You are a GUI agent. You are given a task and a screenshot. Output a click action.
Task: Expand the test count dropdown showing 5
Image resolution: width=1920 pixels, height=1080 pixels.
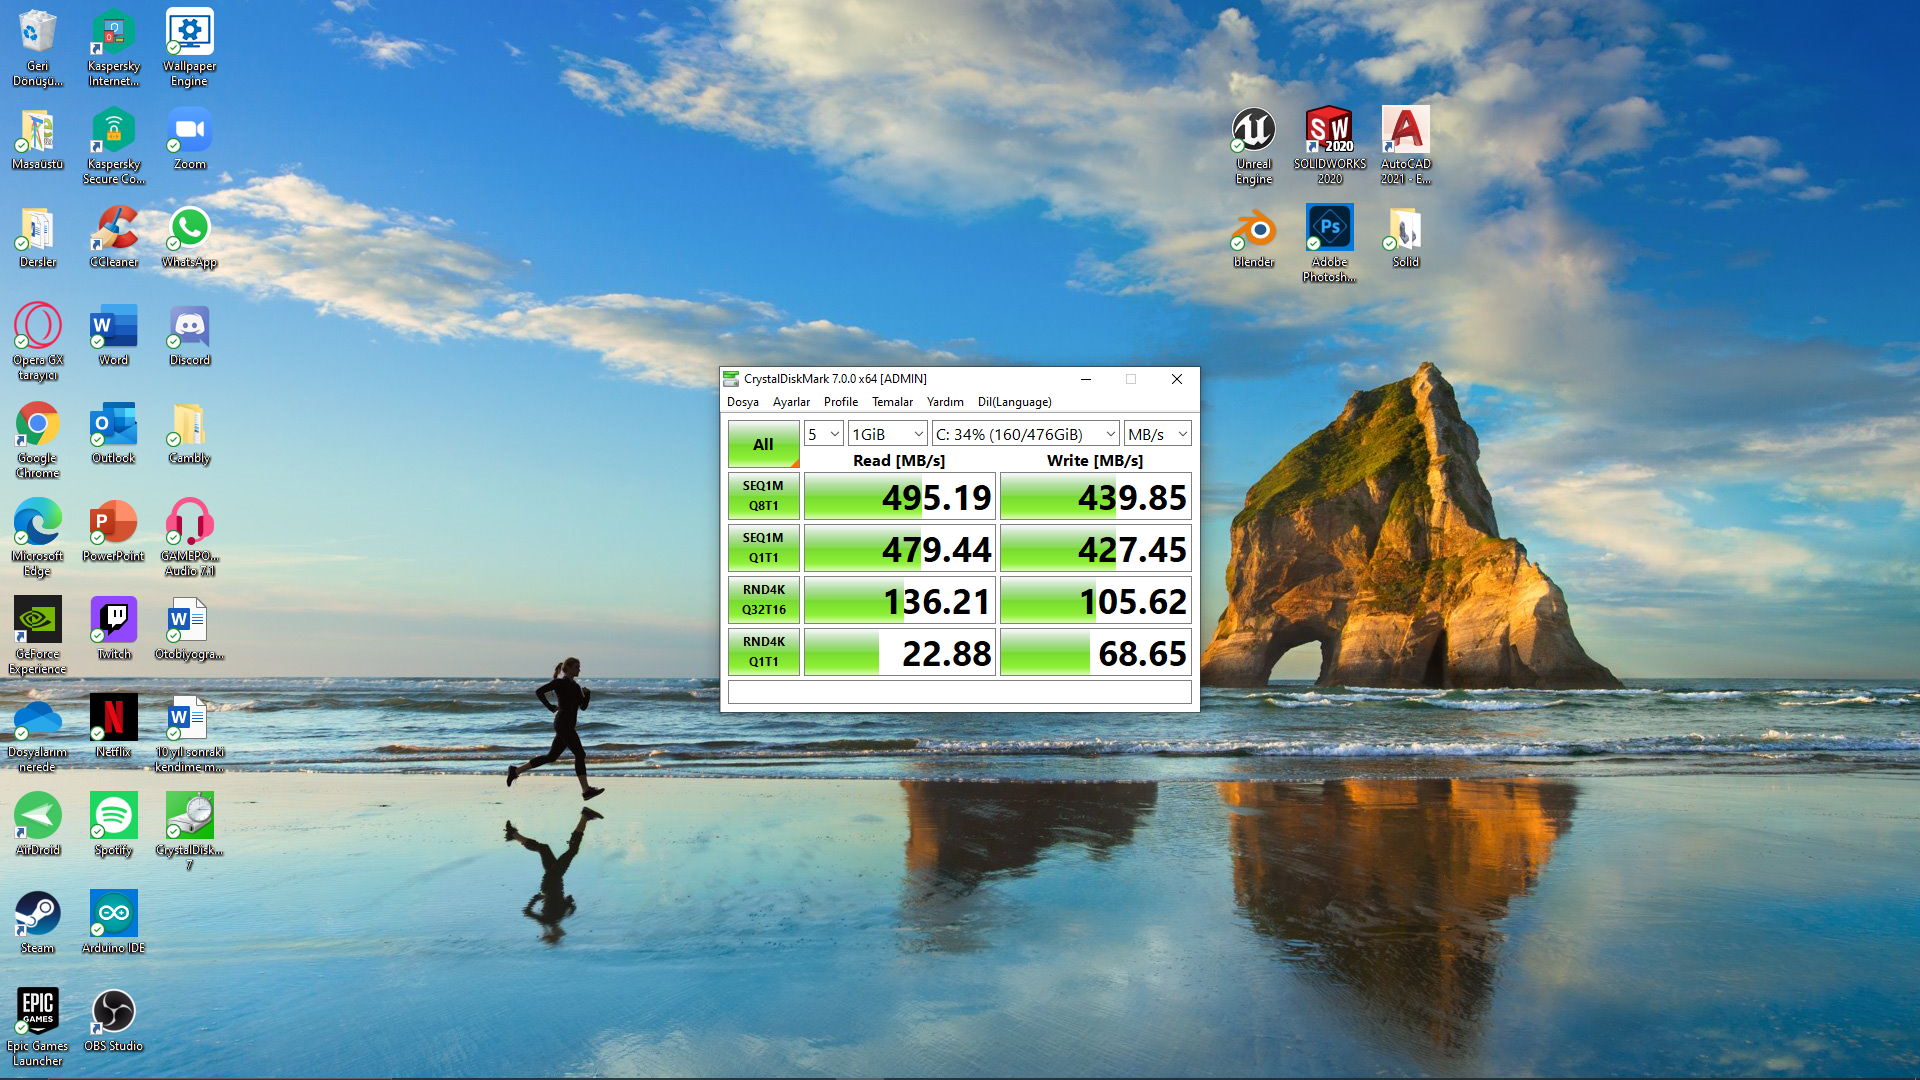coord(823,434)
